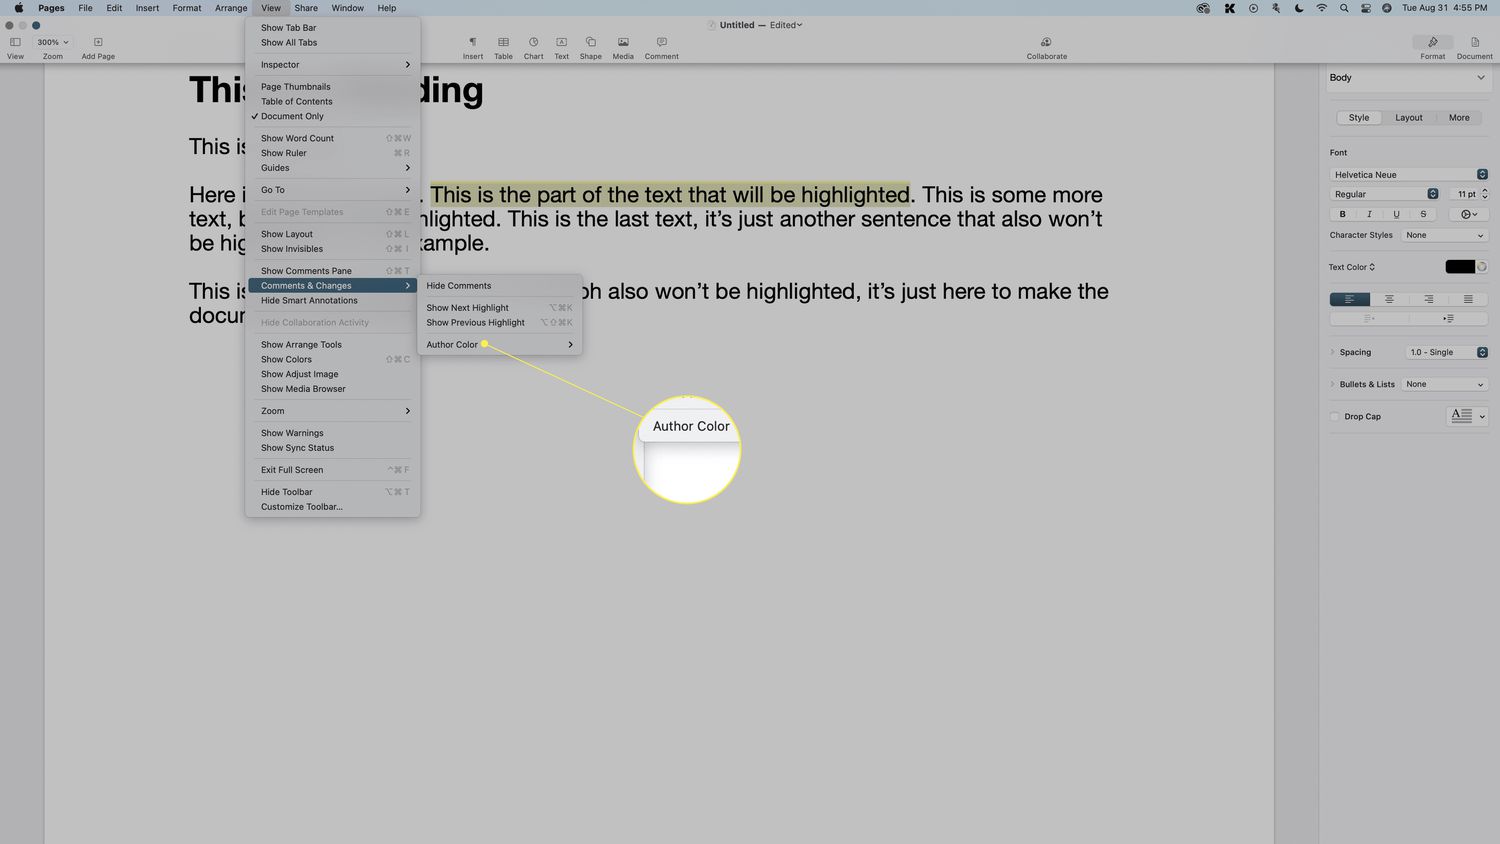Screen dimensions: 1500x844
Task: Click the Comment toolbar icon
Action: [661, 43]
